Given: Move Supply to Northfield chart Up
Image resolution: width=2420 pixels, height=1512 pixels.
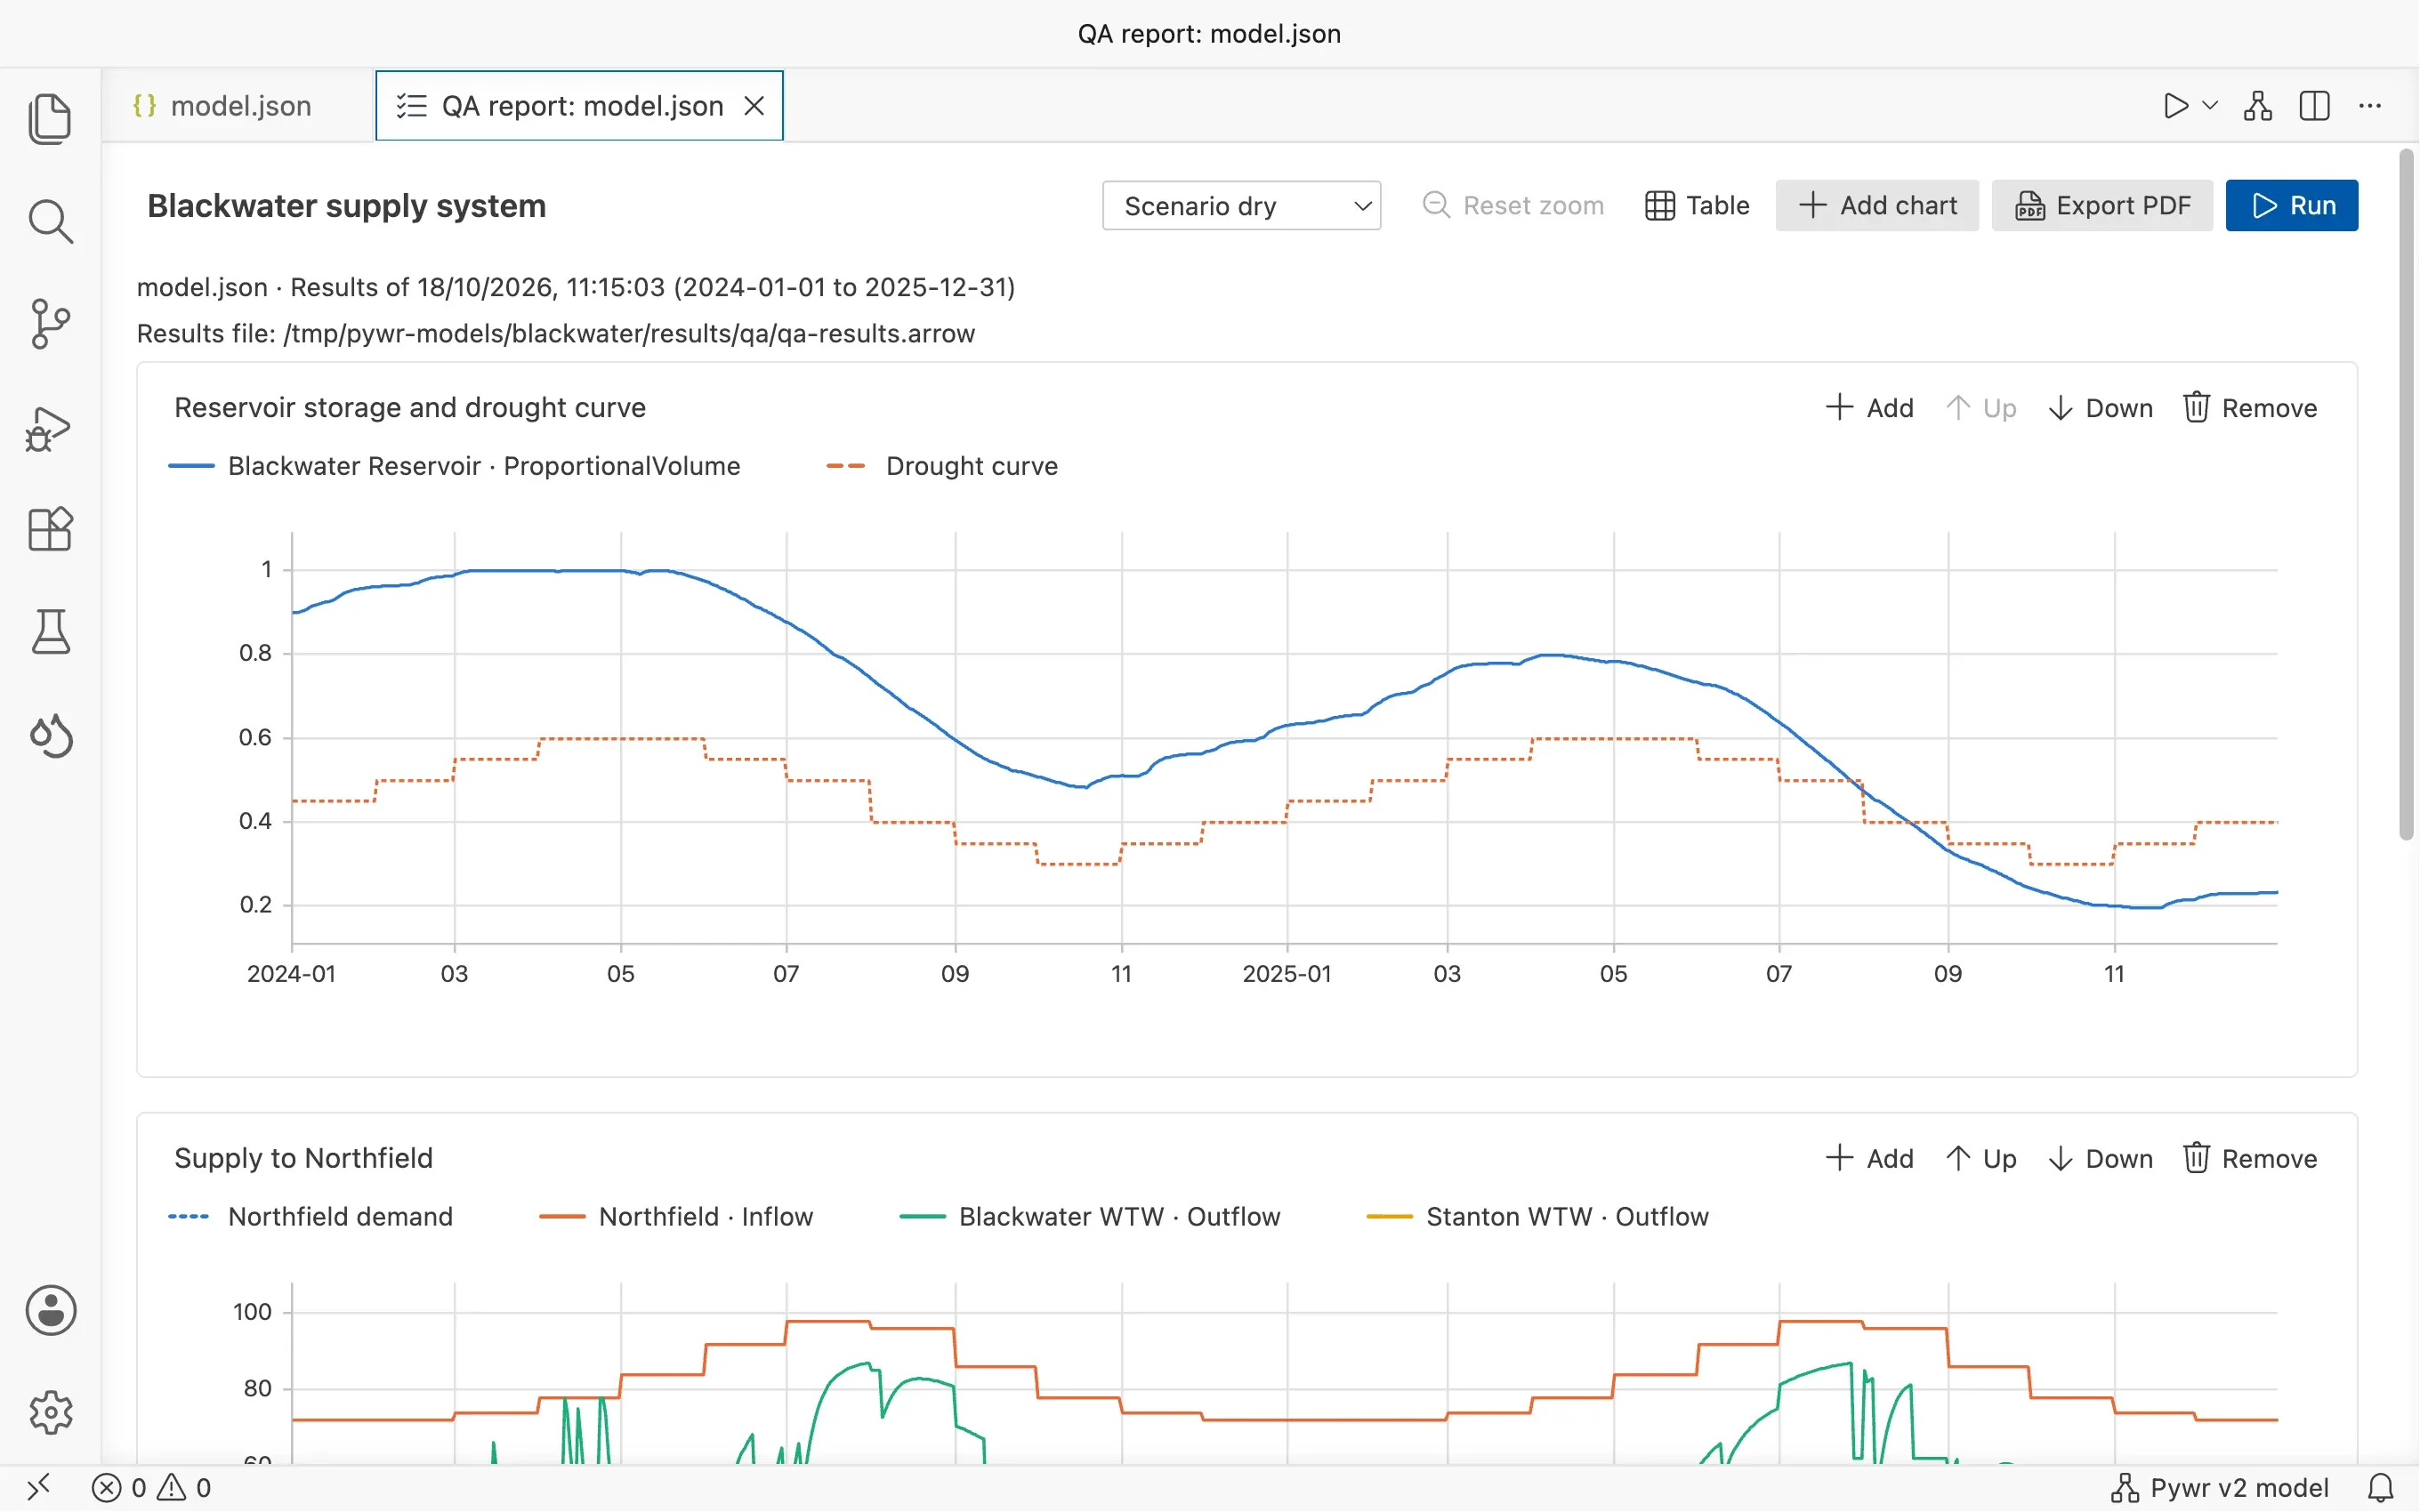Looking at the screenshot, I should pos(1981,1158).
